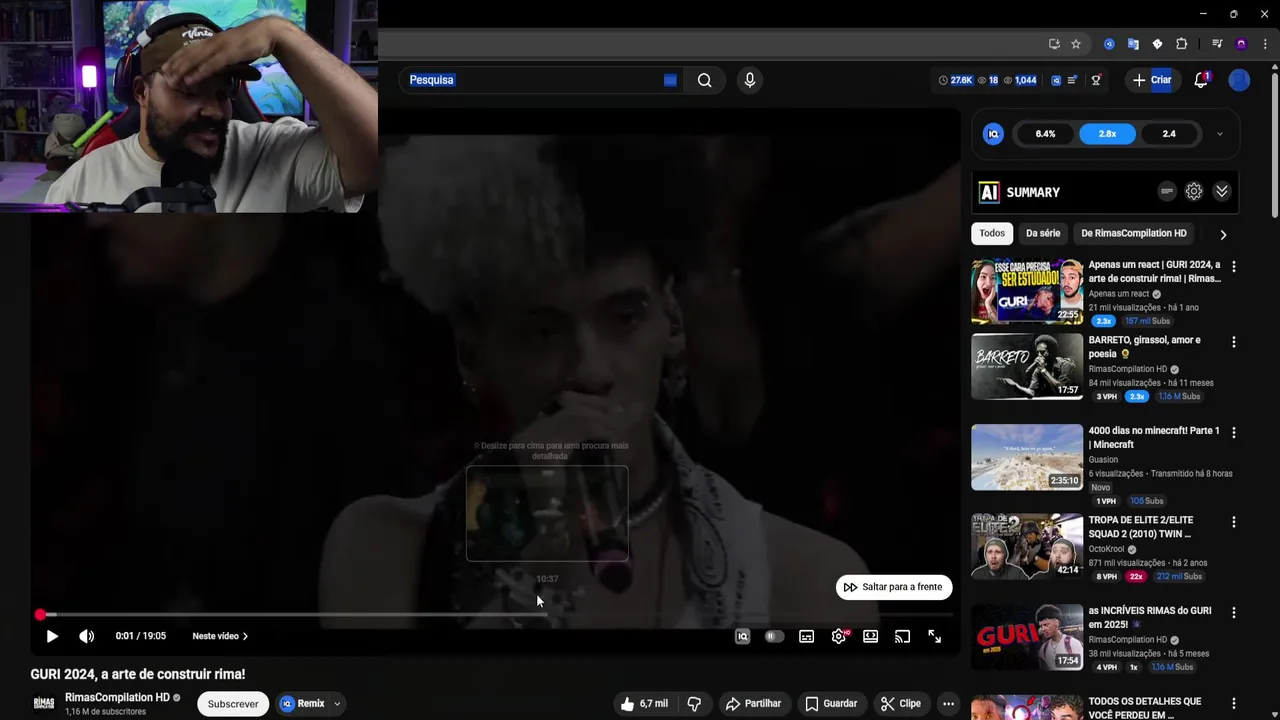Click the red playhead scrubber
This screenshot has width=1280, height=720.
(x=40, y=615)
